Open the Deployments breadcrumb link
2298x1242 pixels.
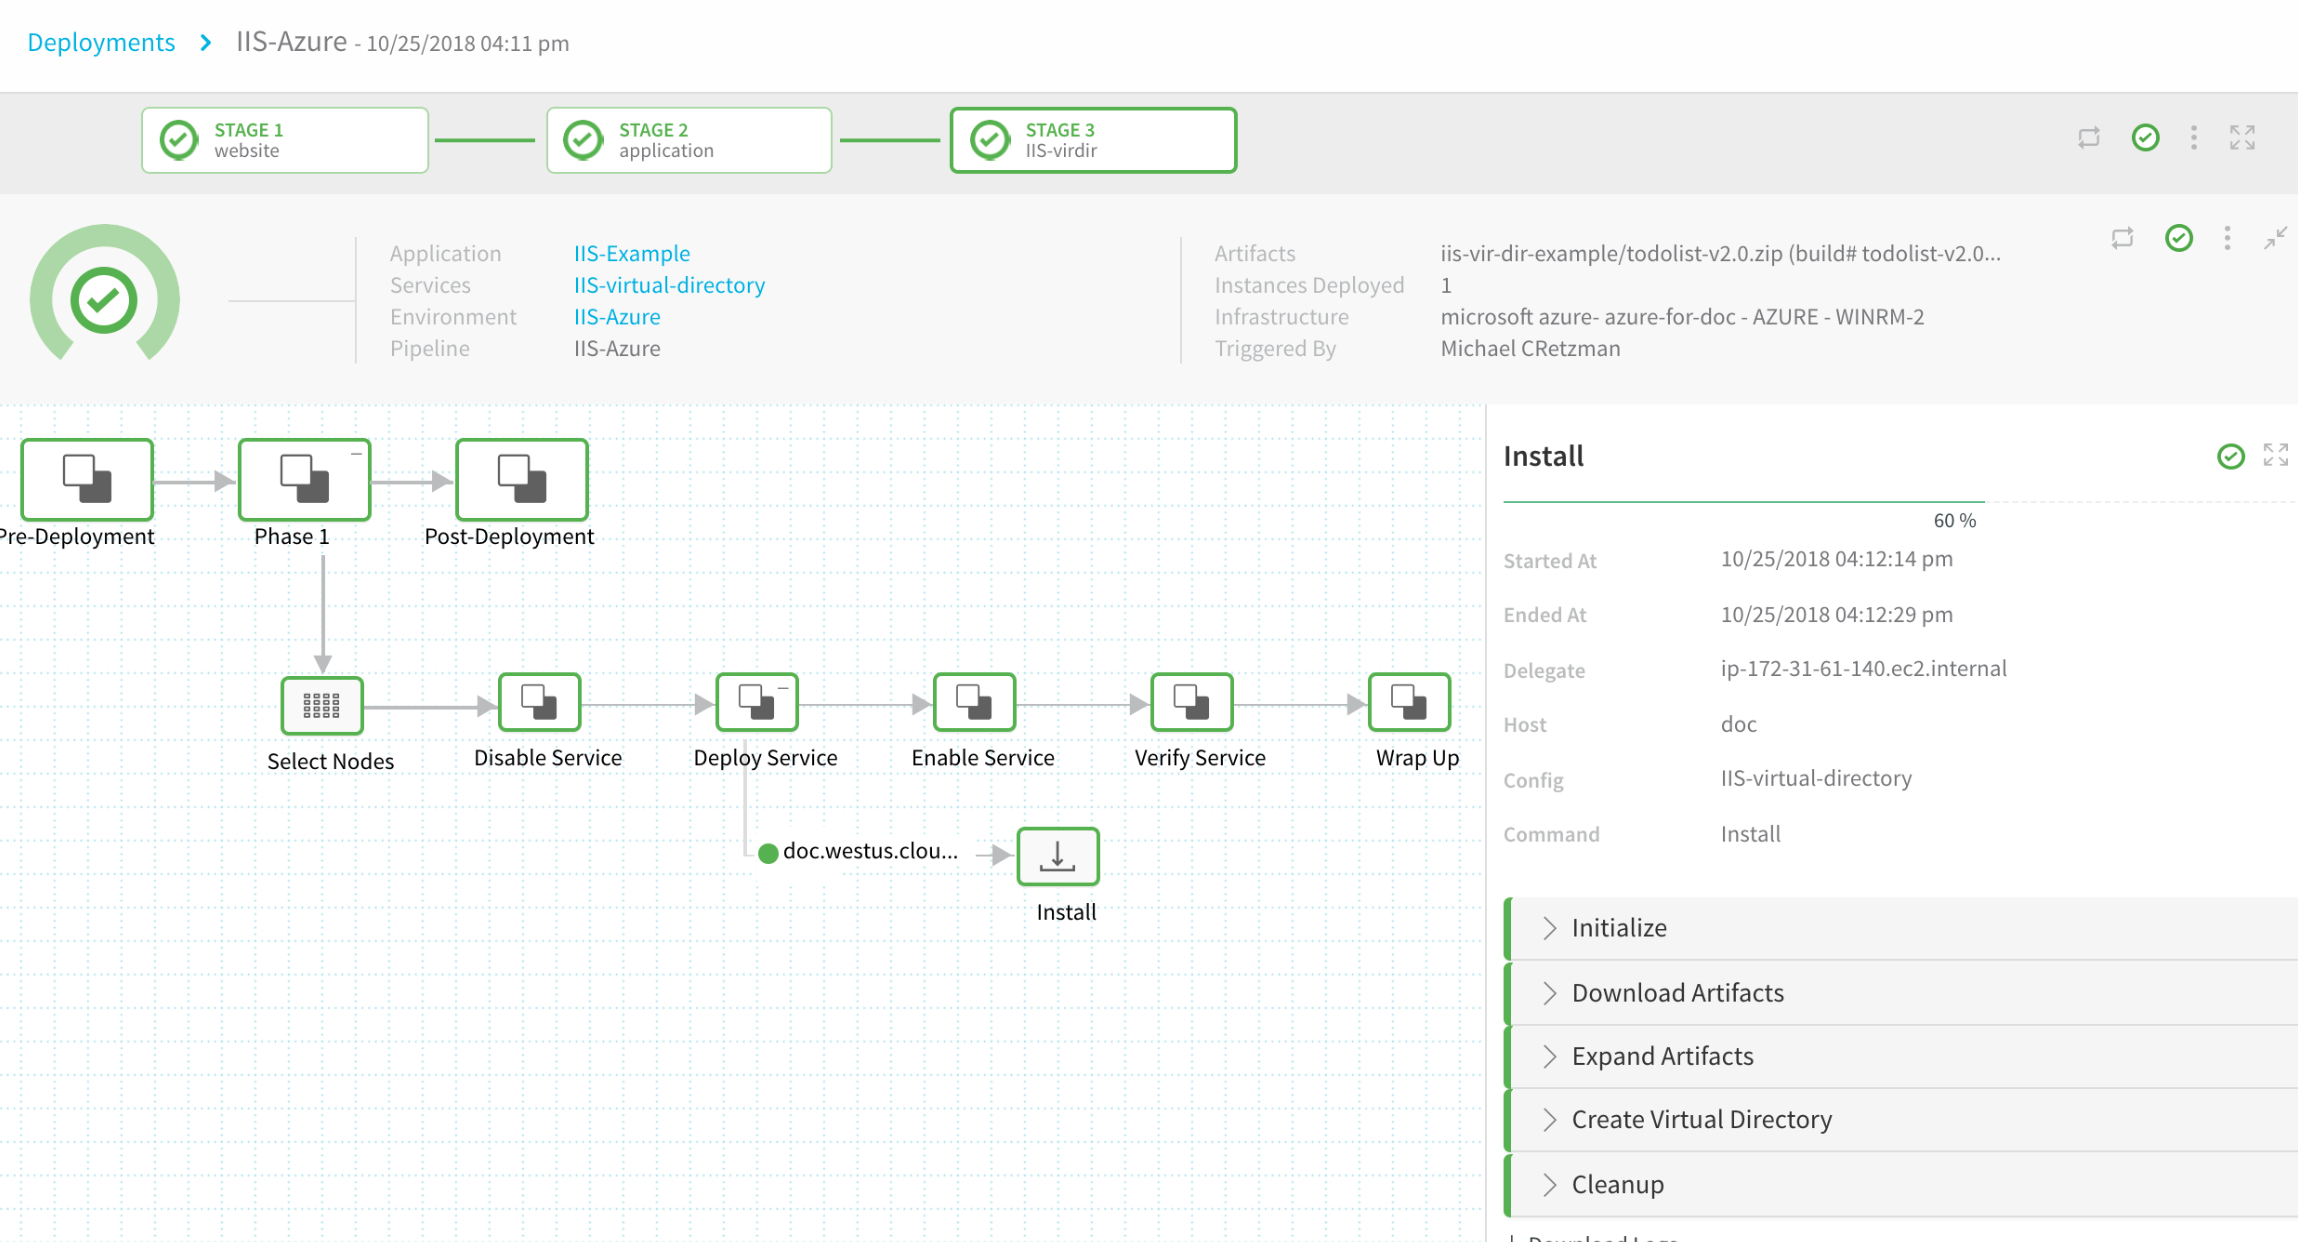coord(101,43)
